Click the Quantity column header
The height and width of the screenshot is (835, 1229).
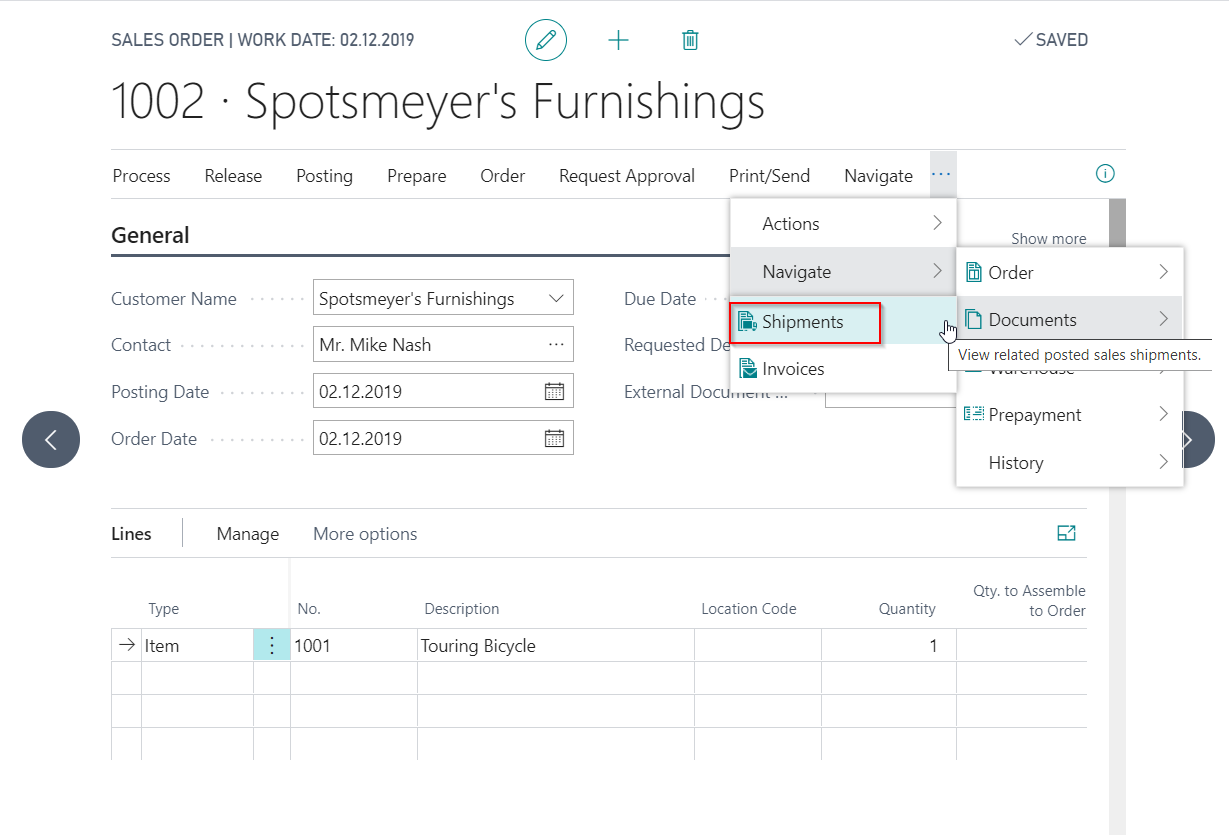click(907, 609)
